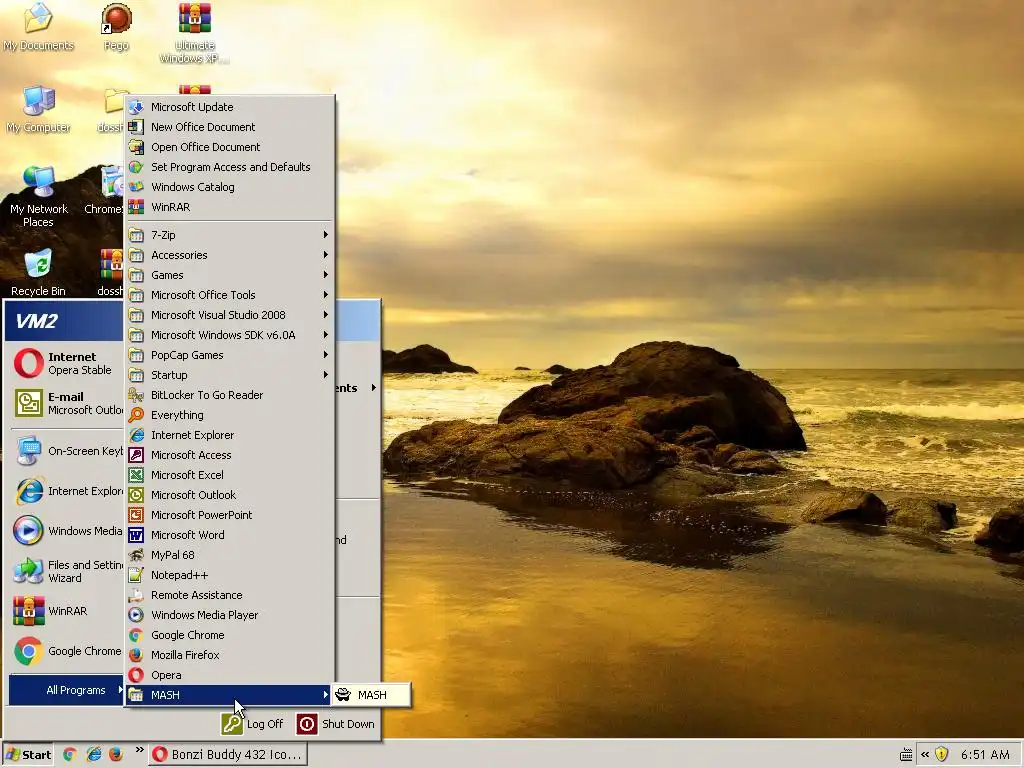The height and width of the screenshot is (768, 1024).
Task: Open Internet Explorer in the programs list
Action: pos(230,435)
